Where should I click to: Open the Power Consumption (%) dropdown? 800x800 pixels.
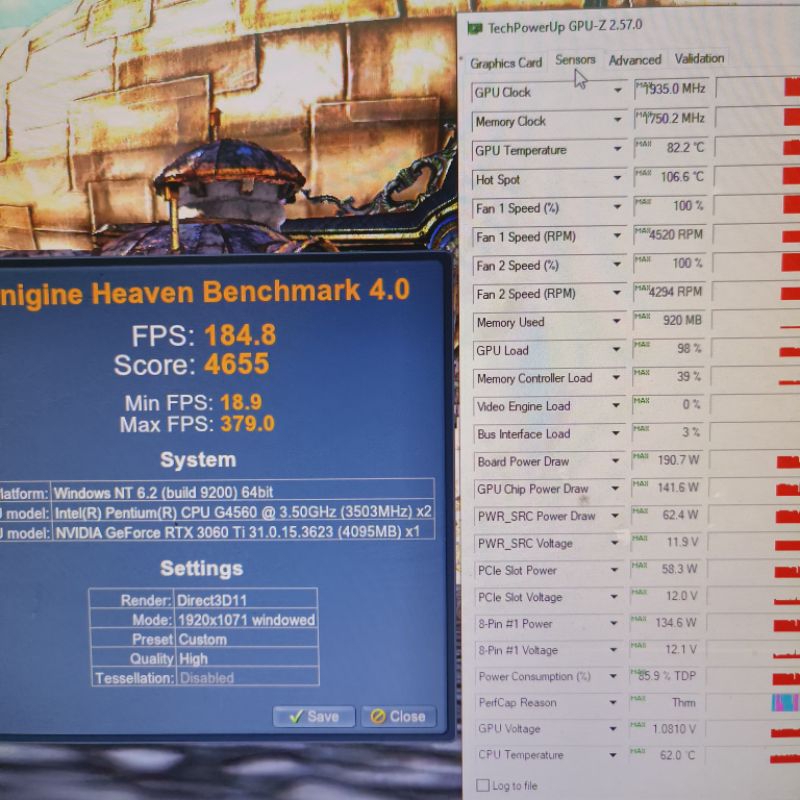point(613,676)
